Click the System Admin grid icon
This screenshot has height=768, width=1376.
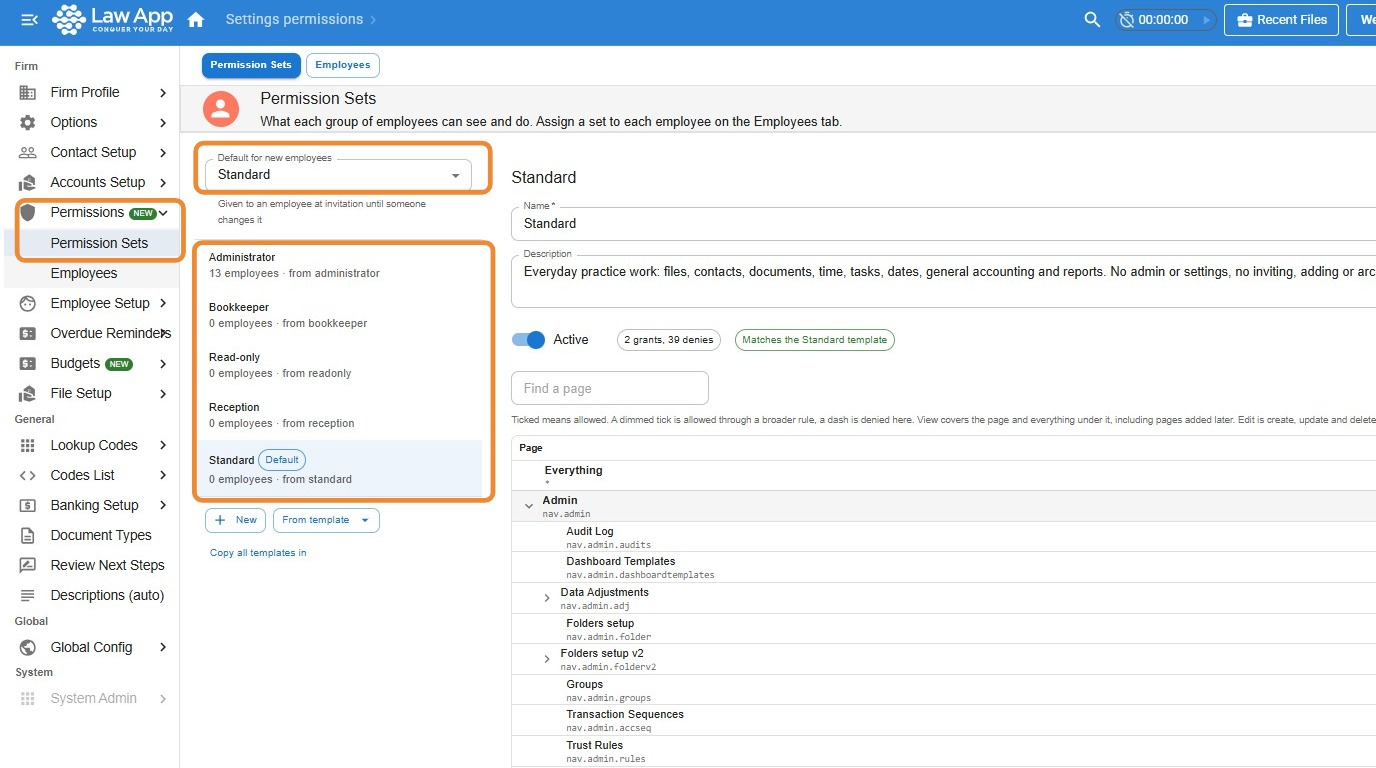28,698
